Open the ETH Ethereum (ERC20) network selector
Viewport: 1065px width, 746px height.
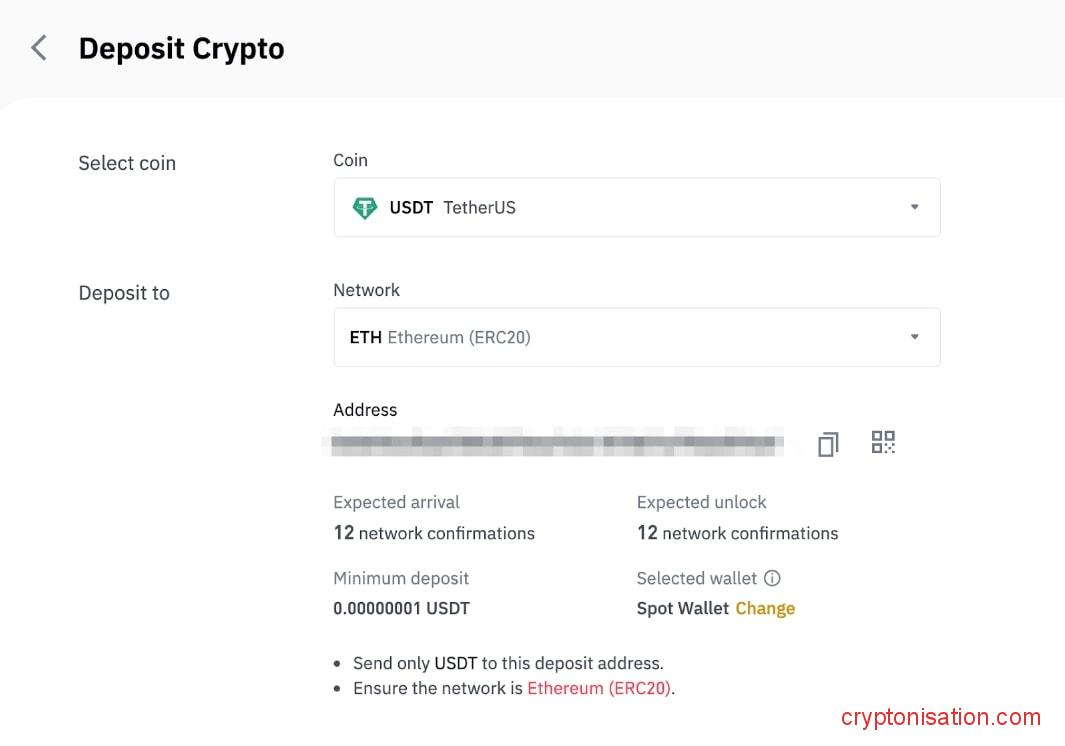point(636,338)
